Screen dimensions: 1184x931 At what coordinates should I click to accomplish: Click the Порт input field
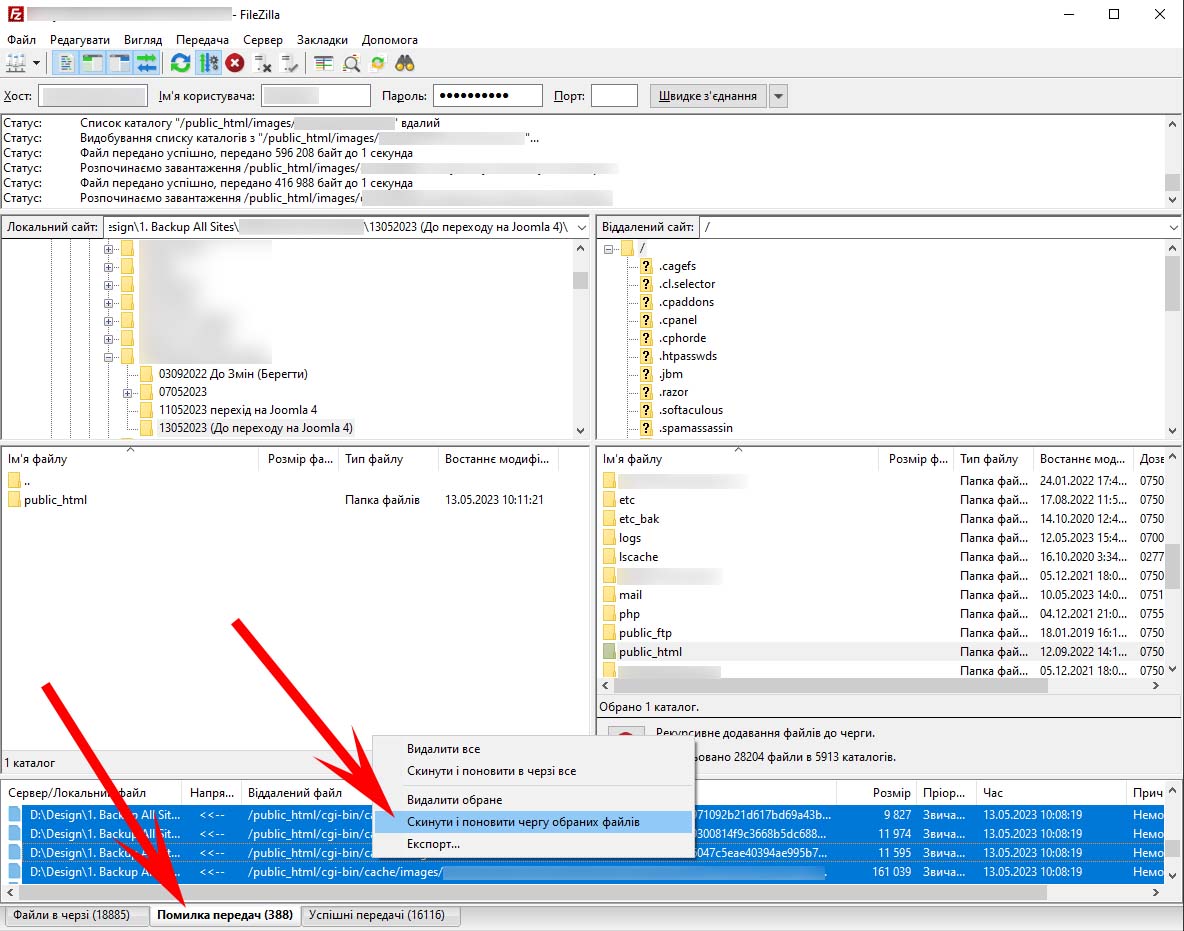(x=615, y=96)
